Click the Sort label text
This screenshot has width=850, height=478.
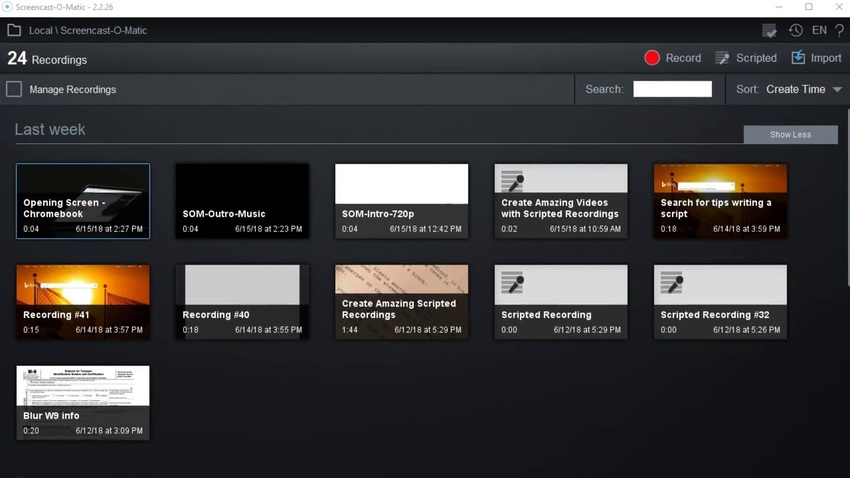tap(748, 89)
